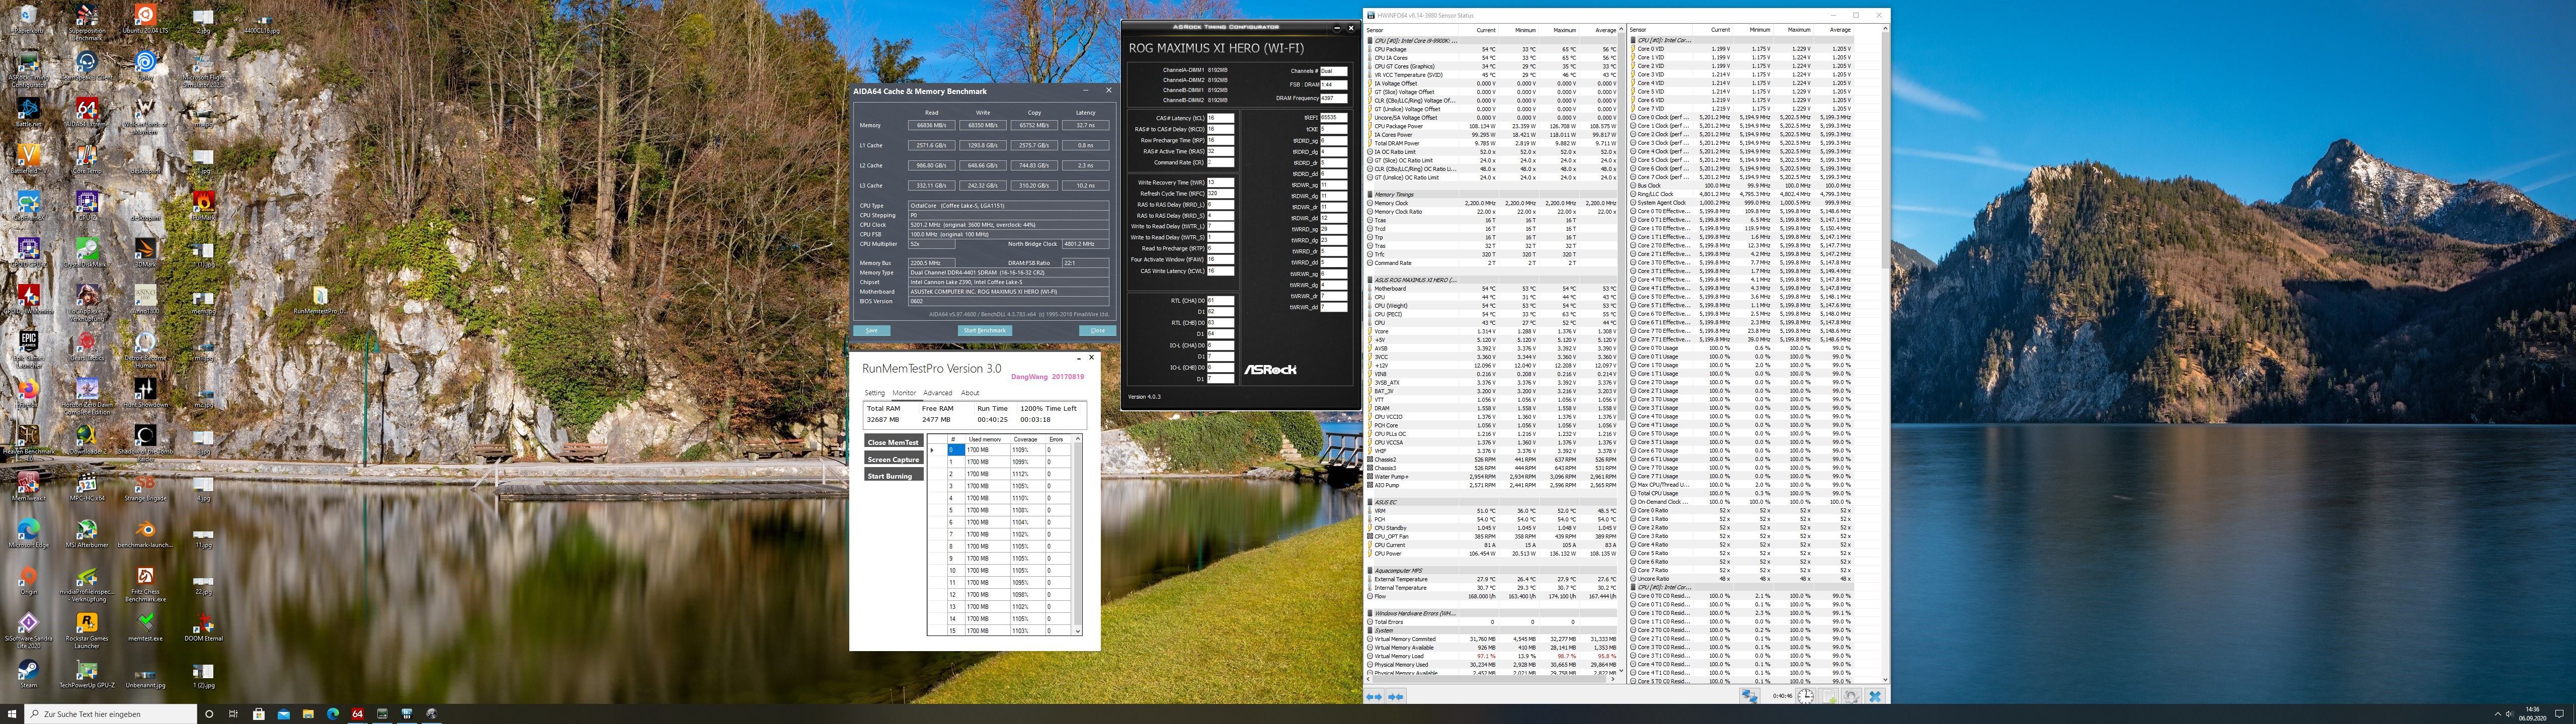Click Save in AIDA64 benchmark window
Image resolution: width=2576 pixels, height=724 pixels.
coord(871,330)
